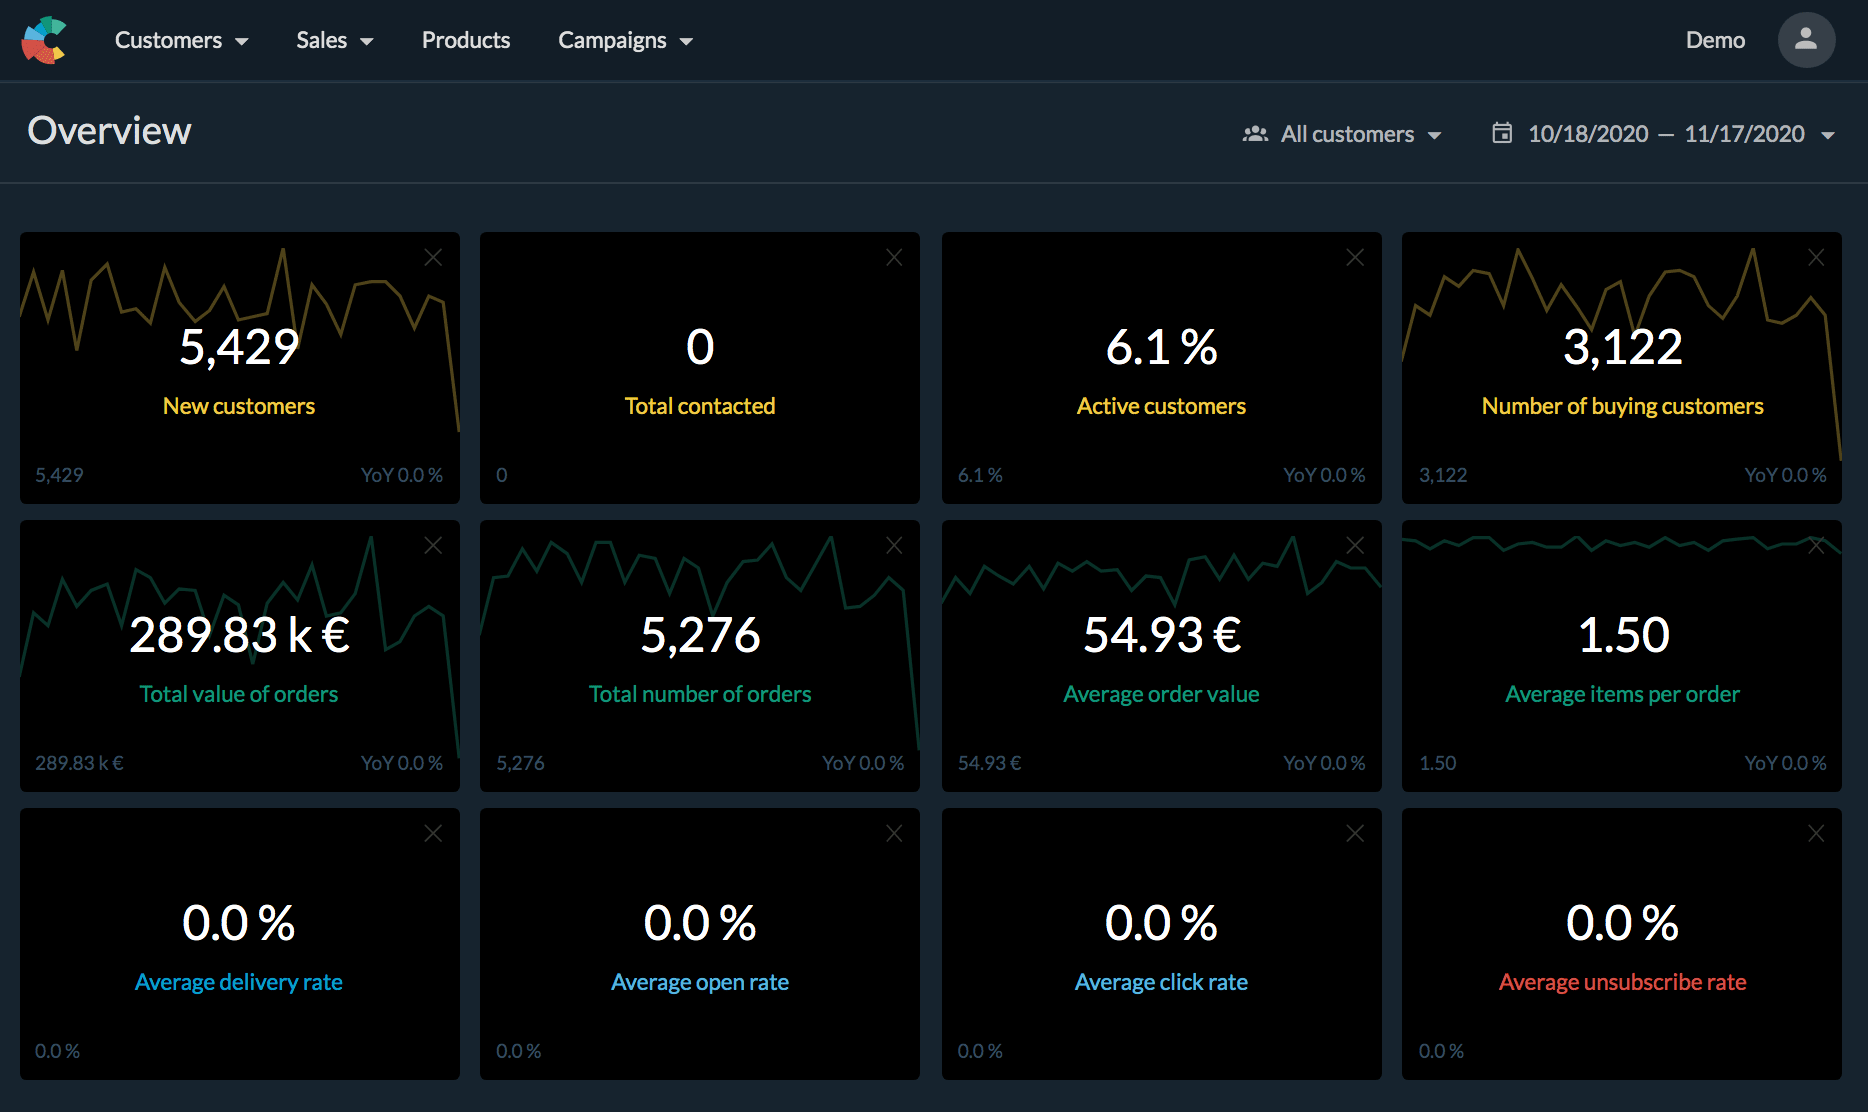The image size is (1868, 1112).
Task: Remove the Average click rate card
Action: (1355, 834)
